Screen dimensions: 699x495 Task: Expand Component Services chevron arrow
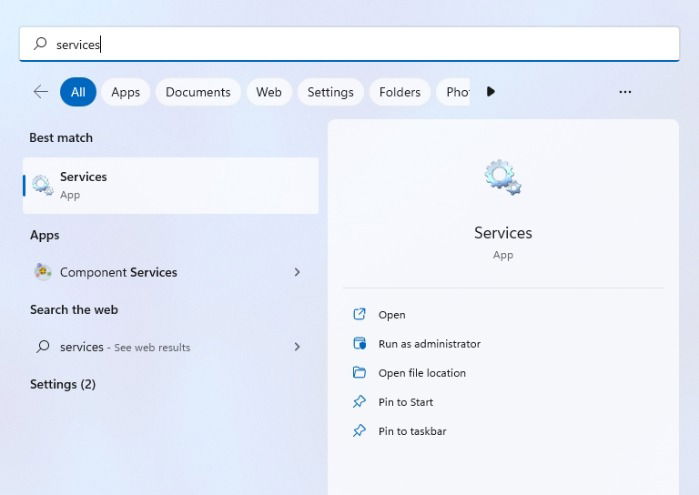[x=297, y=272]
